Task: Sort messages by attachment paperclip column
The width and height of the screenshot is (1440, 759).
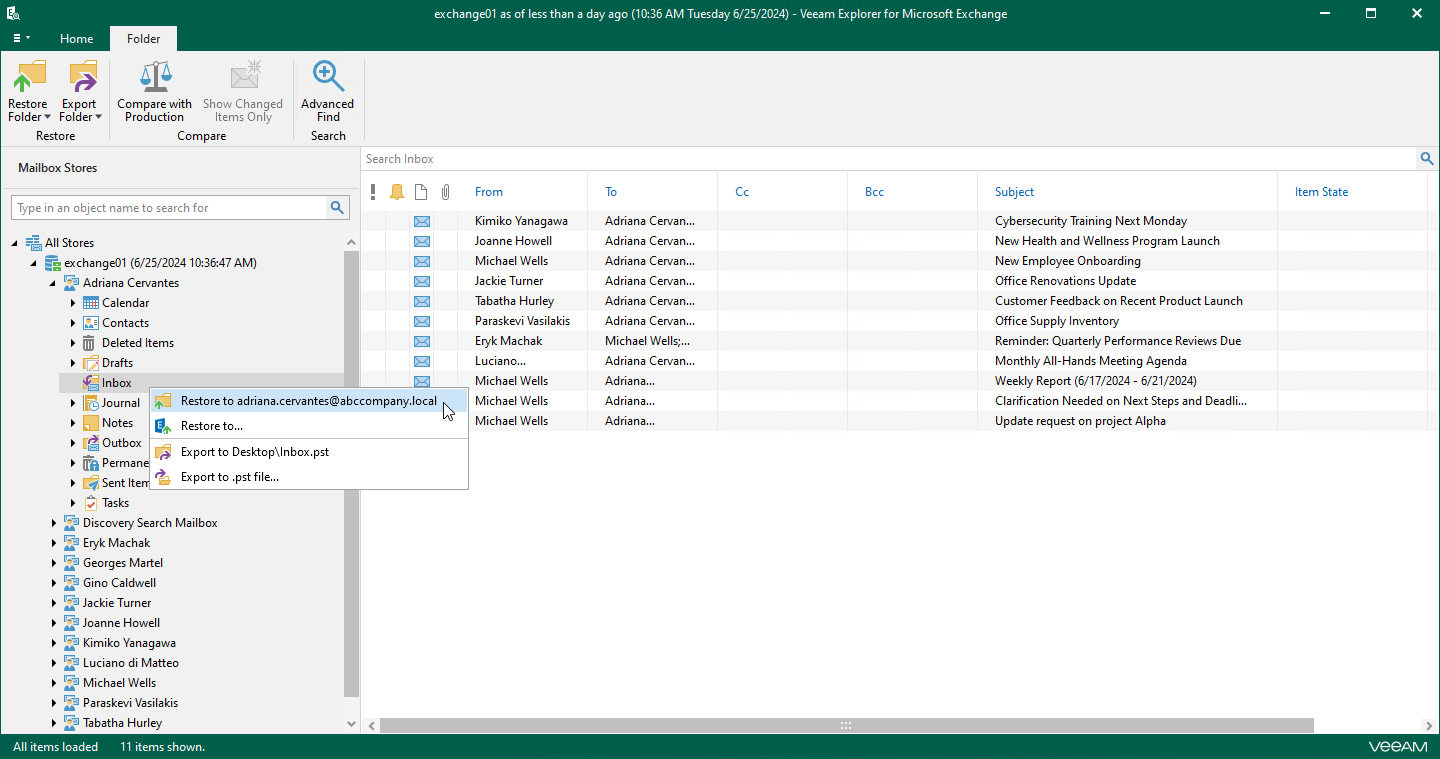Action: pos(447,192)
